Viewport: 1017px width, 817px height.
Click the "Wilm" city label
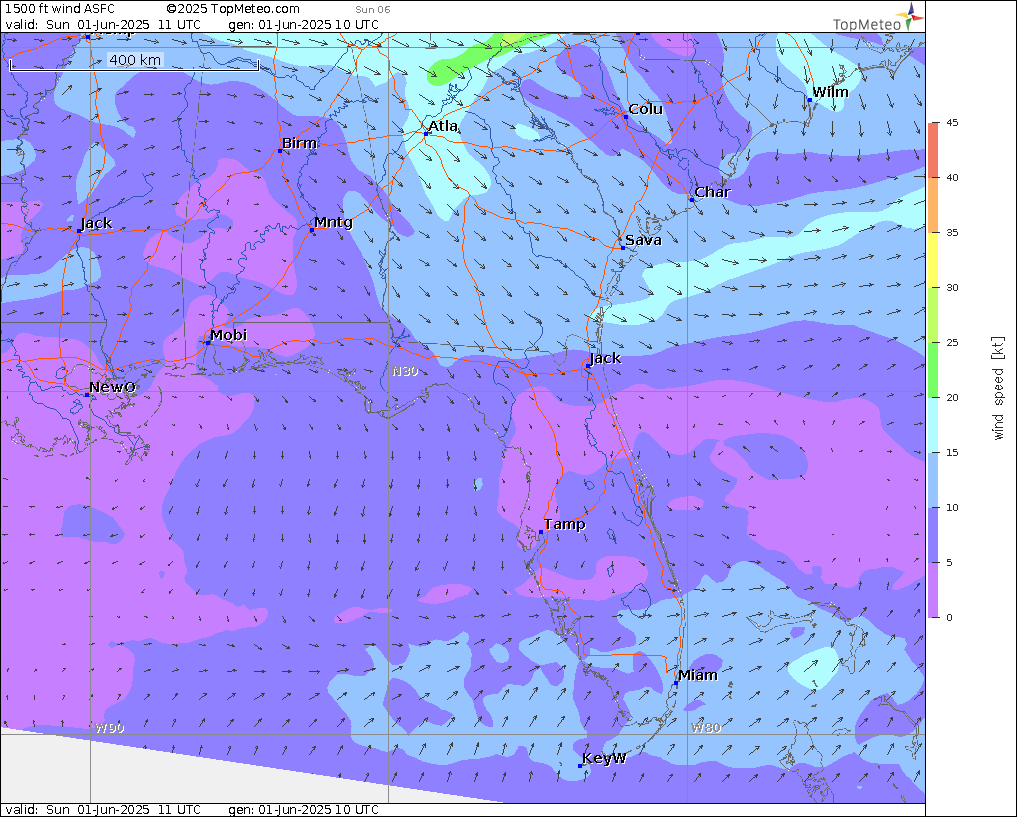[x=830, y=92]
